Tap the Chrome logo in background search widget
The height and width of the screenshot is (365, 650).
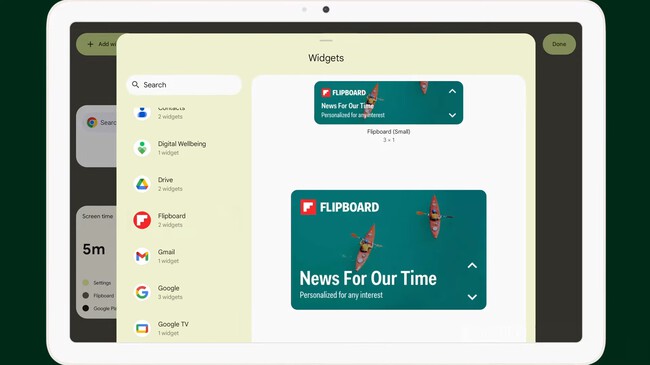click(92, 122)
